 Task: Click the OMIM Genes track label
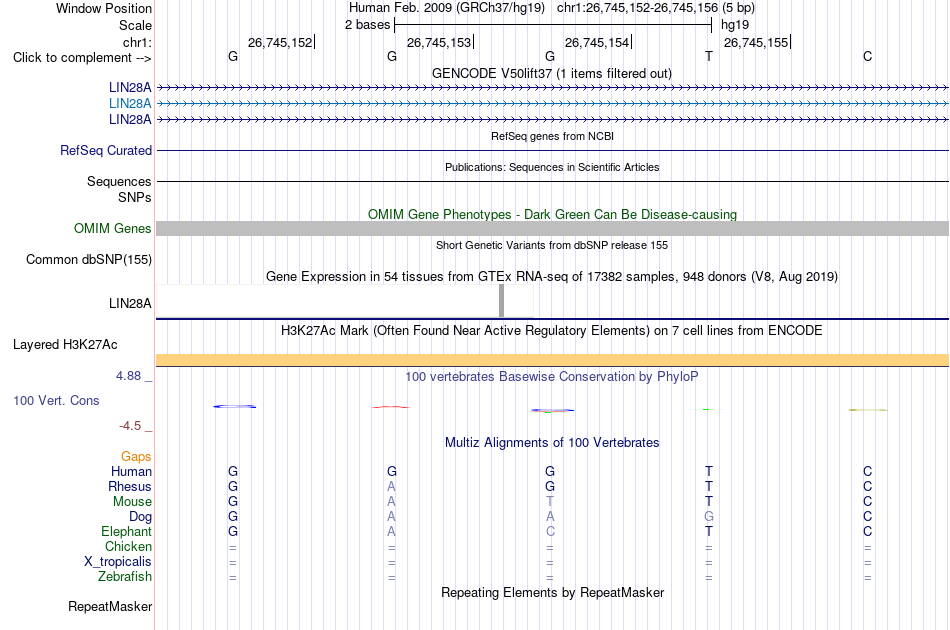click(113, 228)
